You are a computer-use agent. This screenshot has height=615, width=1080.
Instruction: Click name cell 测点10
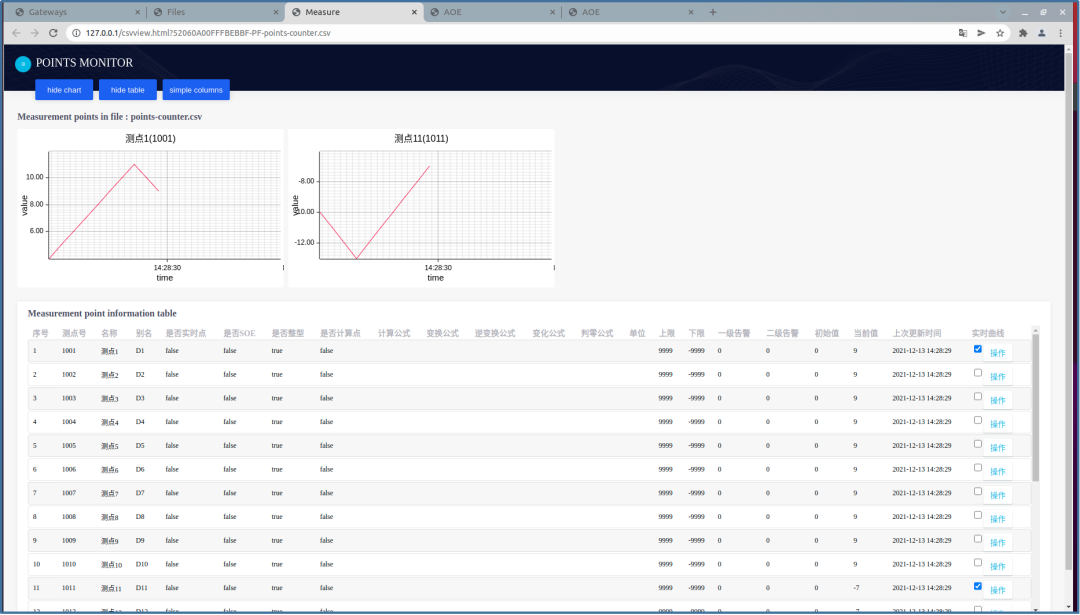[x=112, y=565]
